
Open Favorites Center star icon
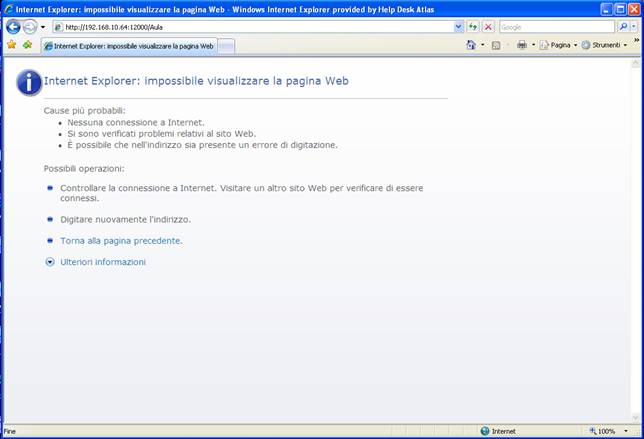[x=12, y=45]
